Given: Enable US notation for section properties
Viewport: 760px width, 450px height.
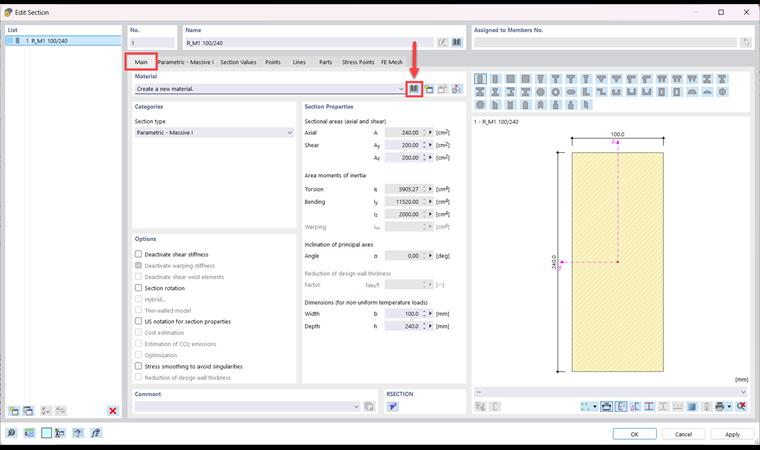Looking at the screenshot, I should (139, 321).
